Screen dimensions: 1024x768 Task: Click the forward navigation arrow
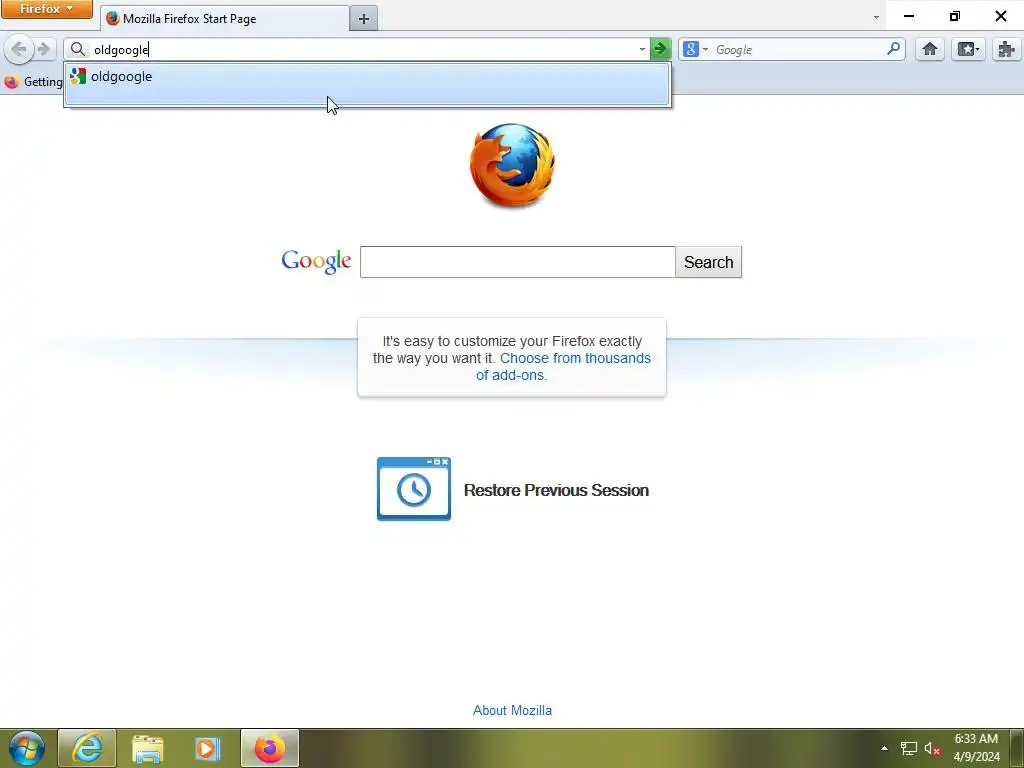44,49
